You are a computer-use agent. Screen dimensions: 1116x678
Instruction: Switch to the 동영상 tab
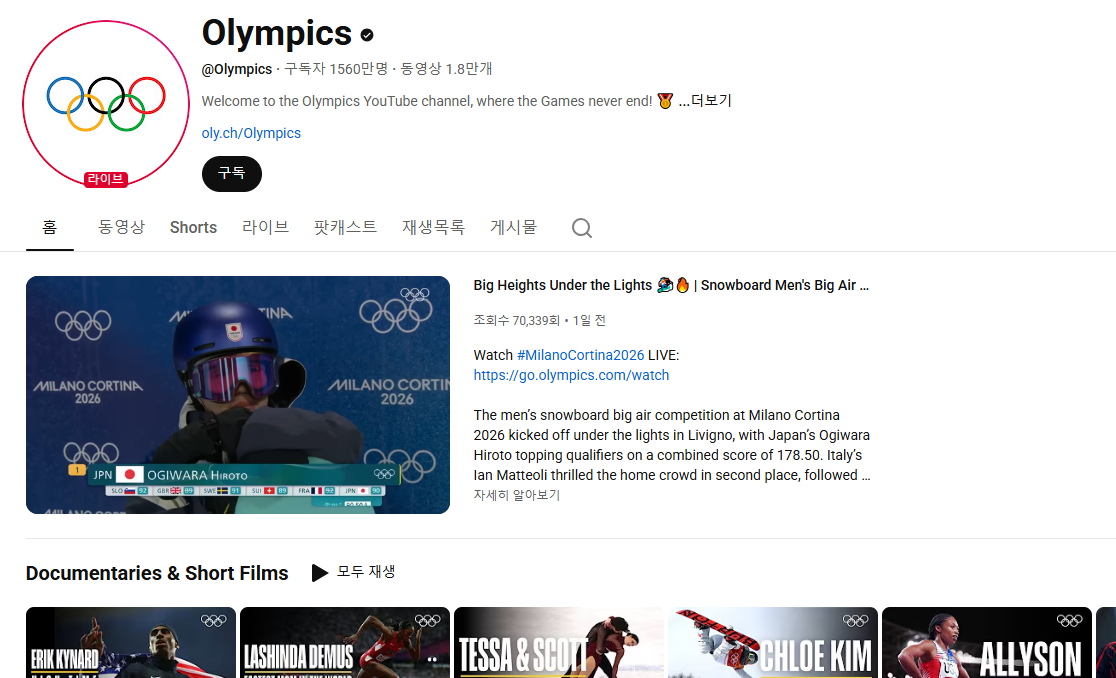click(121, 227)
